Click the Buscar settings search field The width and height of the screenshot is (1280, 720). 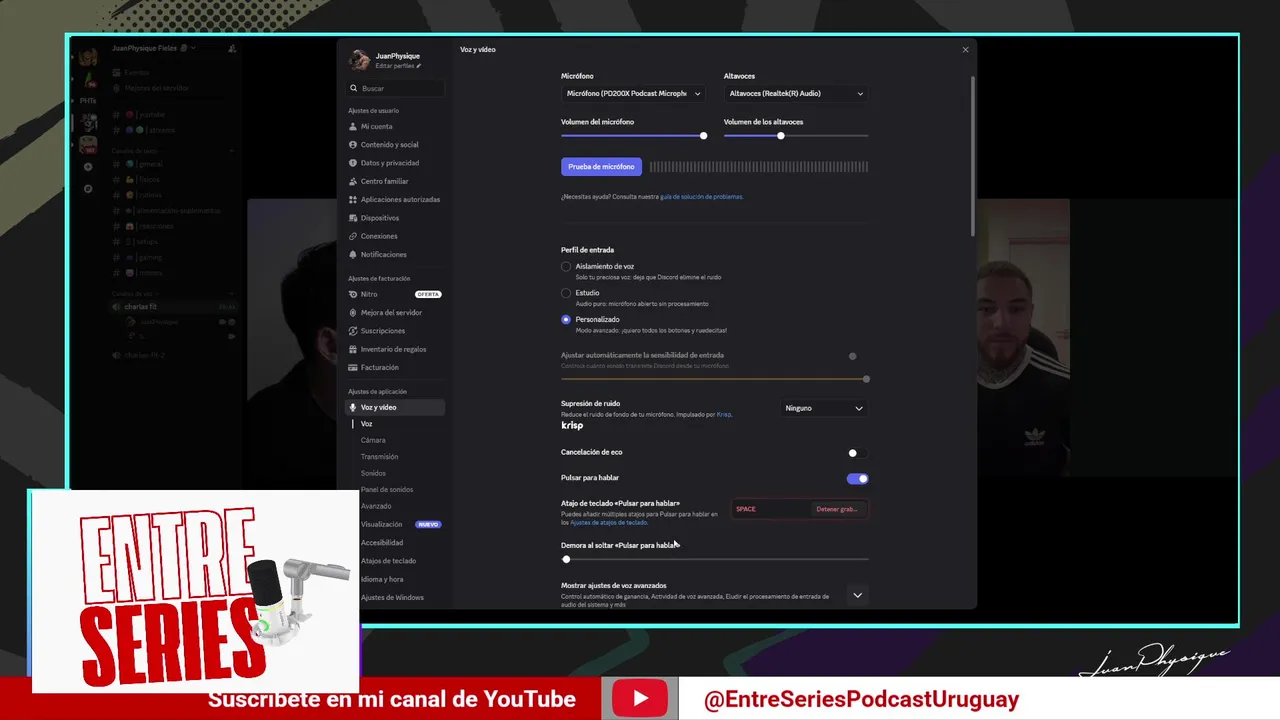tap(396, 88)
